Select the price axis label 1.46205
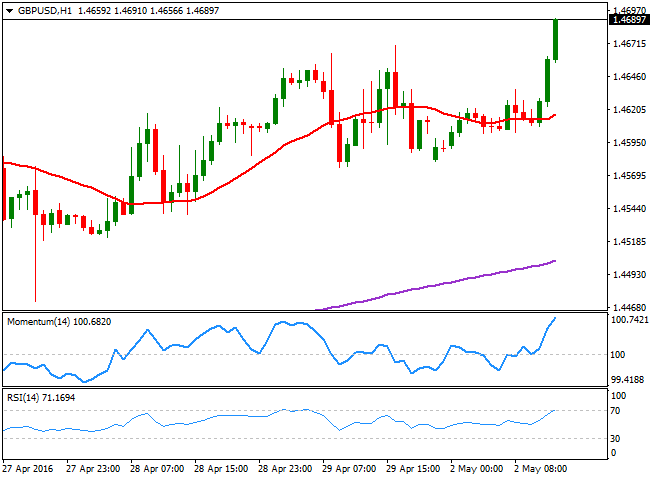The height and width of the screenshot is (480, 650). pos(629,109)
